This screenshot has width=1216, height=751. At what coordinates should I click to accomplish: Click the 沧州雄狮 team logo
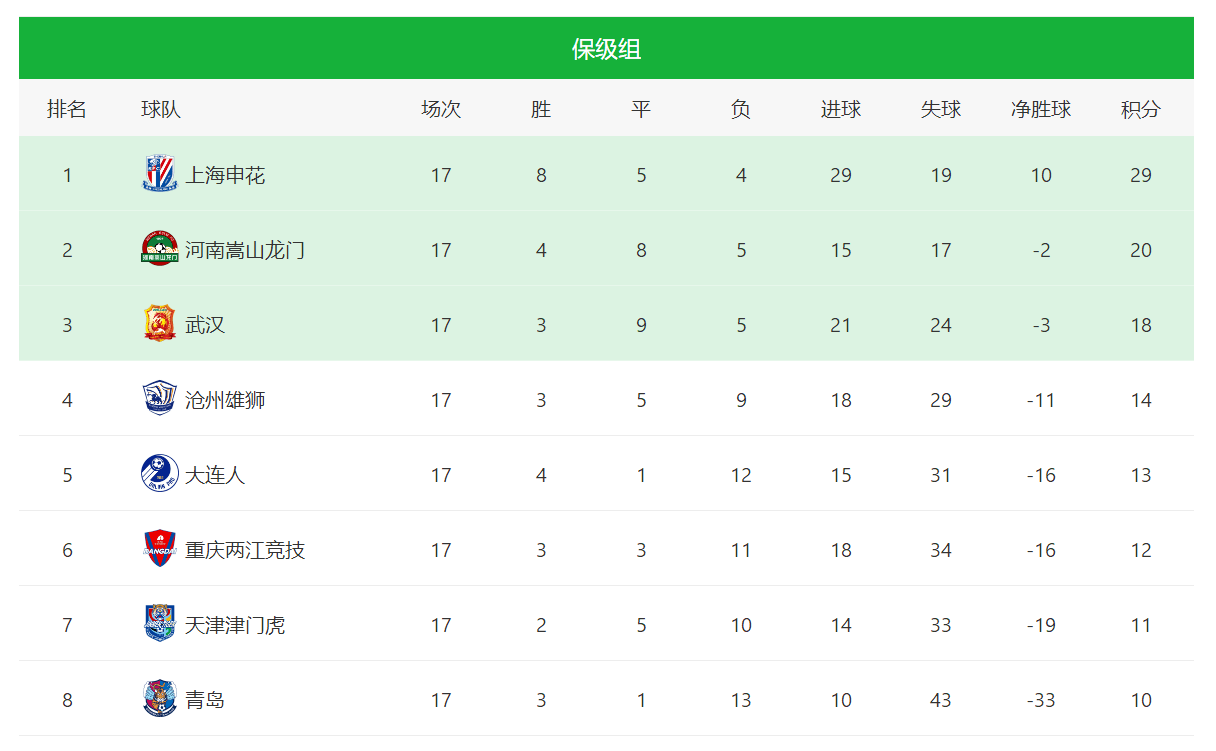159,400
